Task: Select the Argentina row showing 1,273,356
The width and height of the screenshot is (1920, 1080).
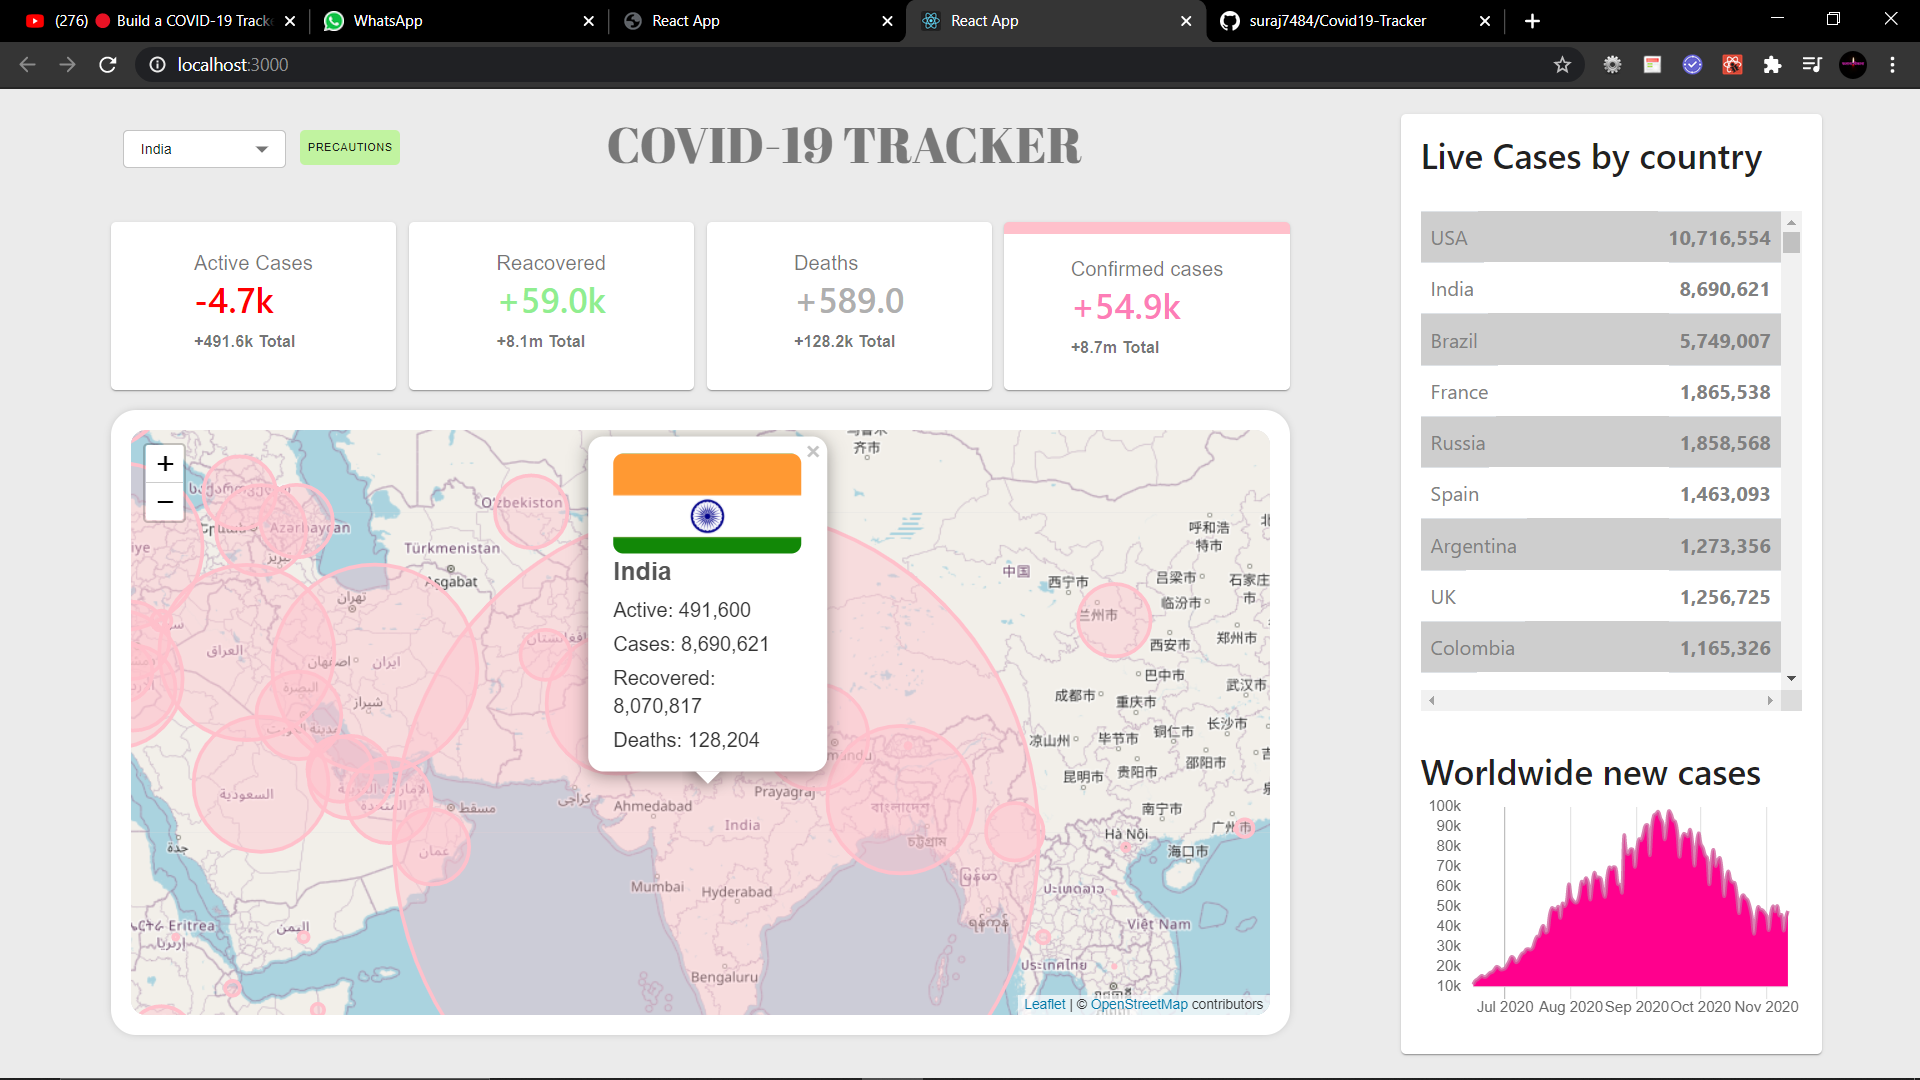Action: tap(1600, 546)
